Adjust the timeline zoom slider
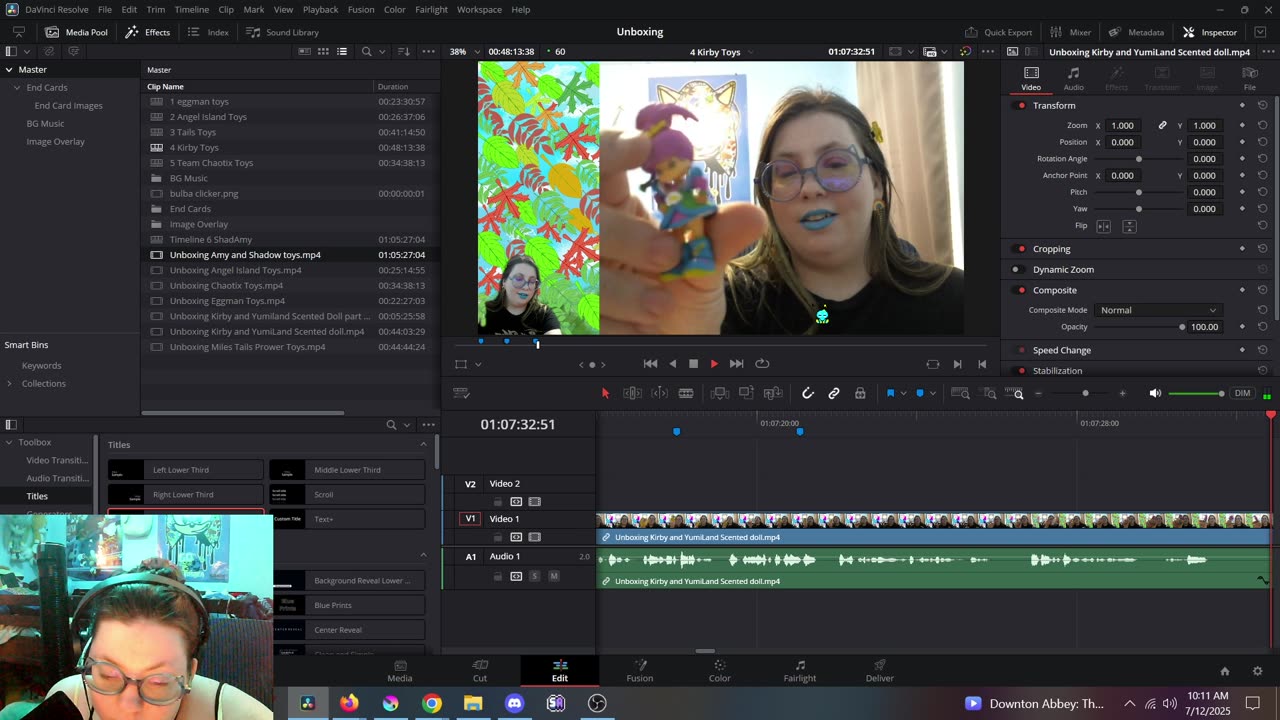Viewport: 1280px width, 720px height. tap(1085, 393)
